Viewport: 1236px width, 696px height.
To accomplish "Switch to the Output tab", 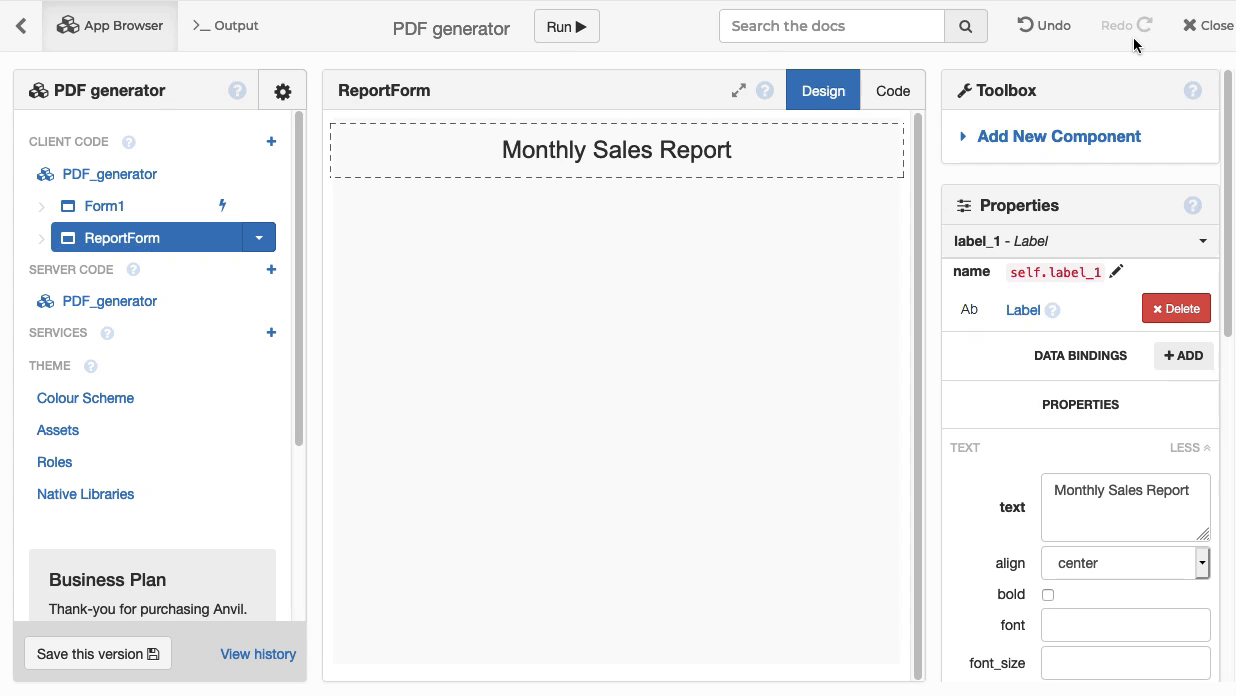I will 225,26.
